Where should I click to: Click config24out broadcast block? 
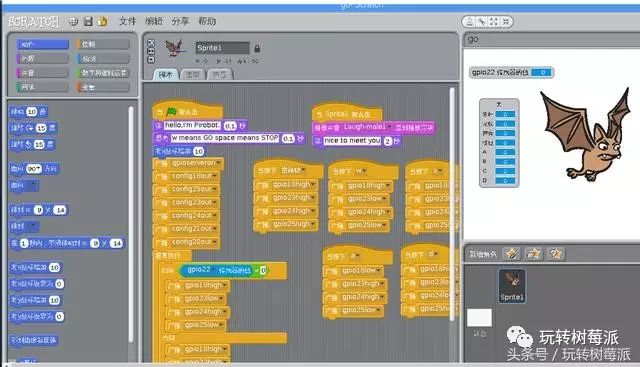(x=186, y=216)
